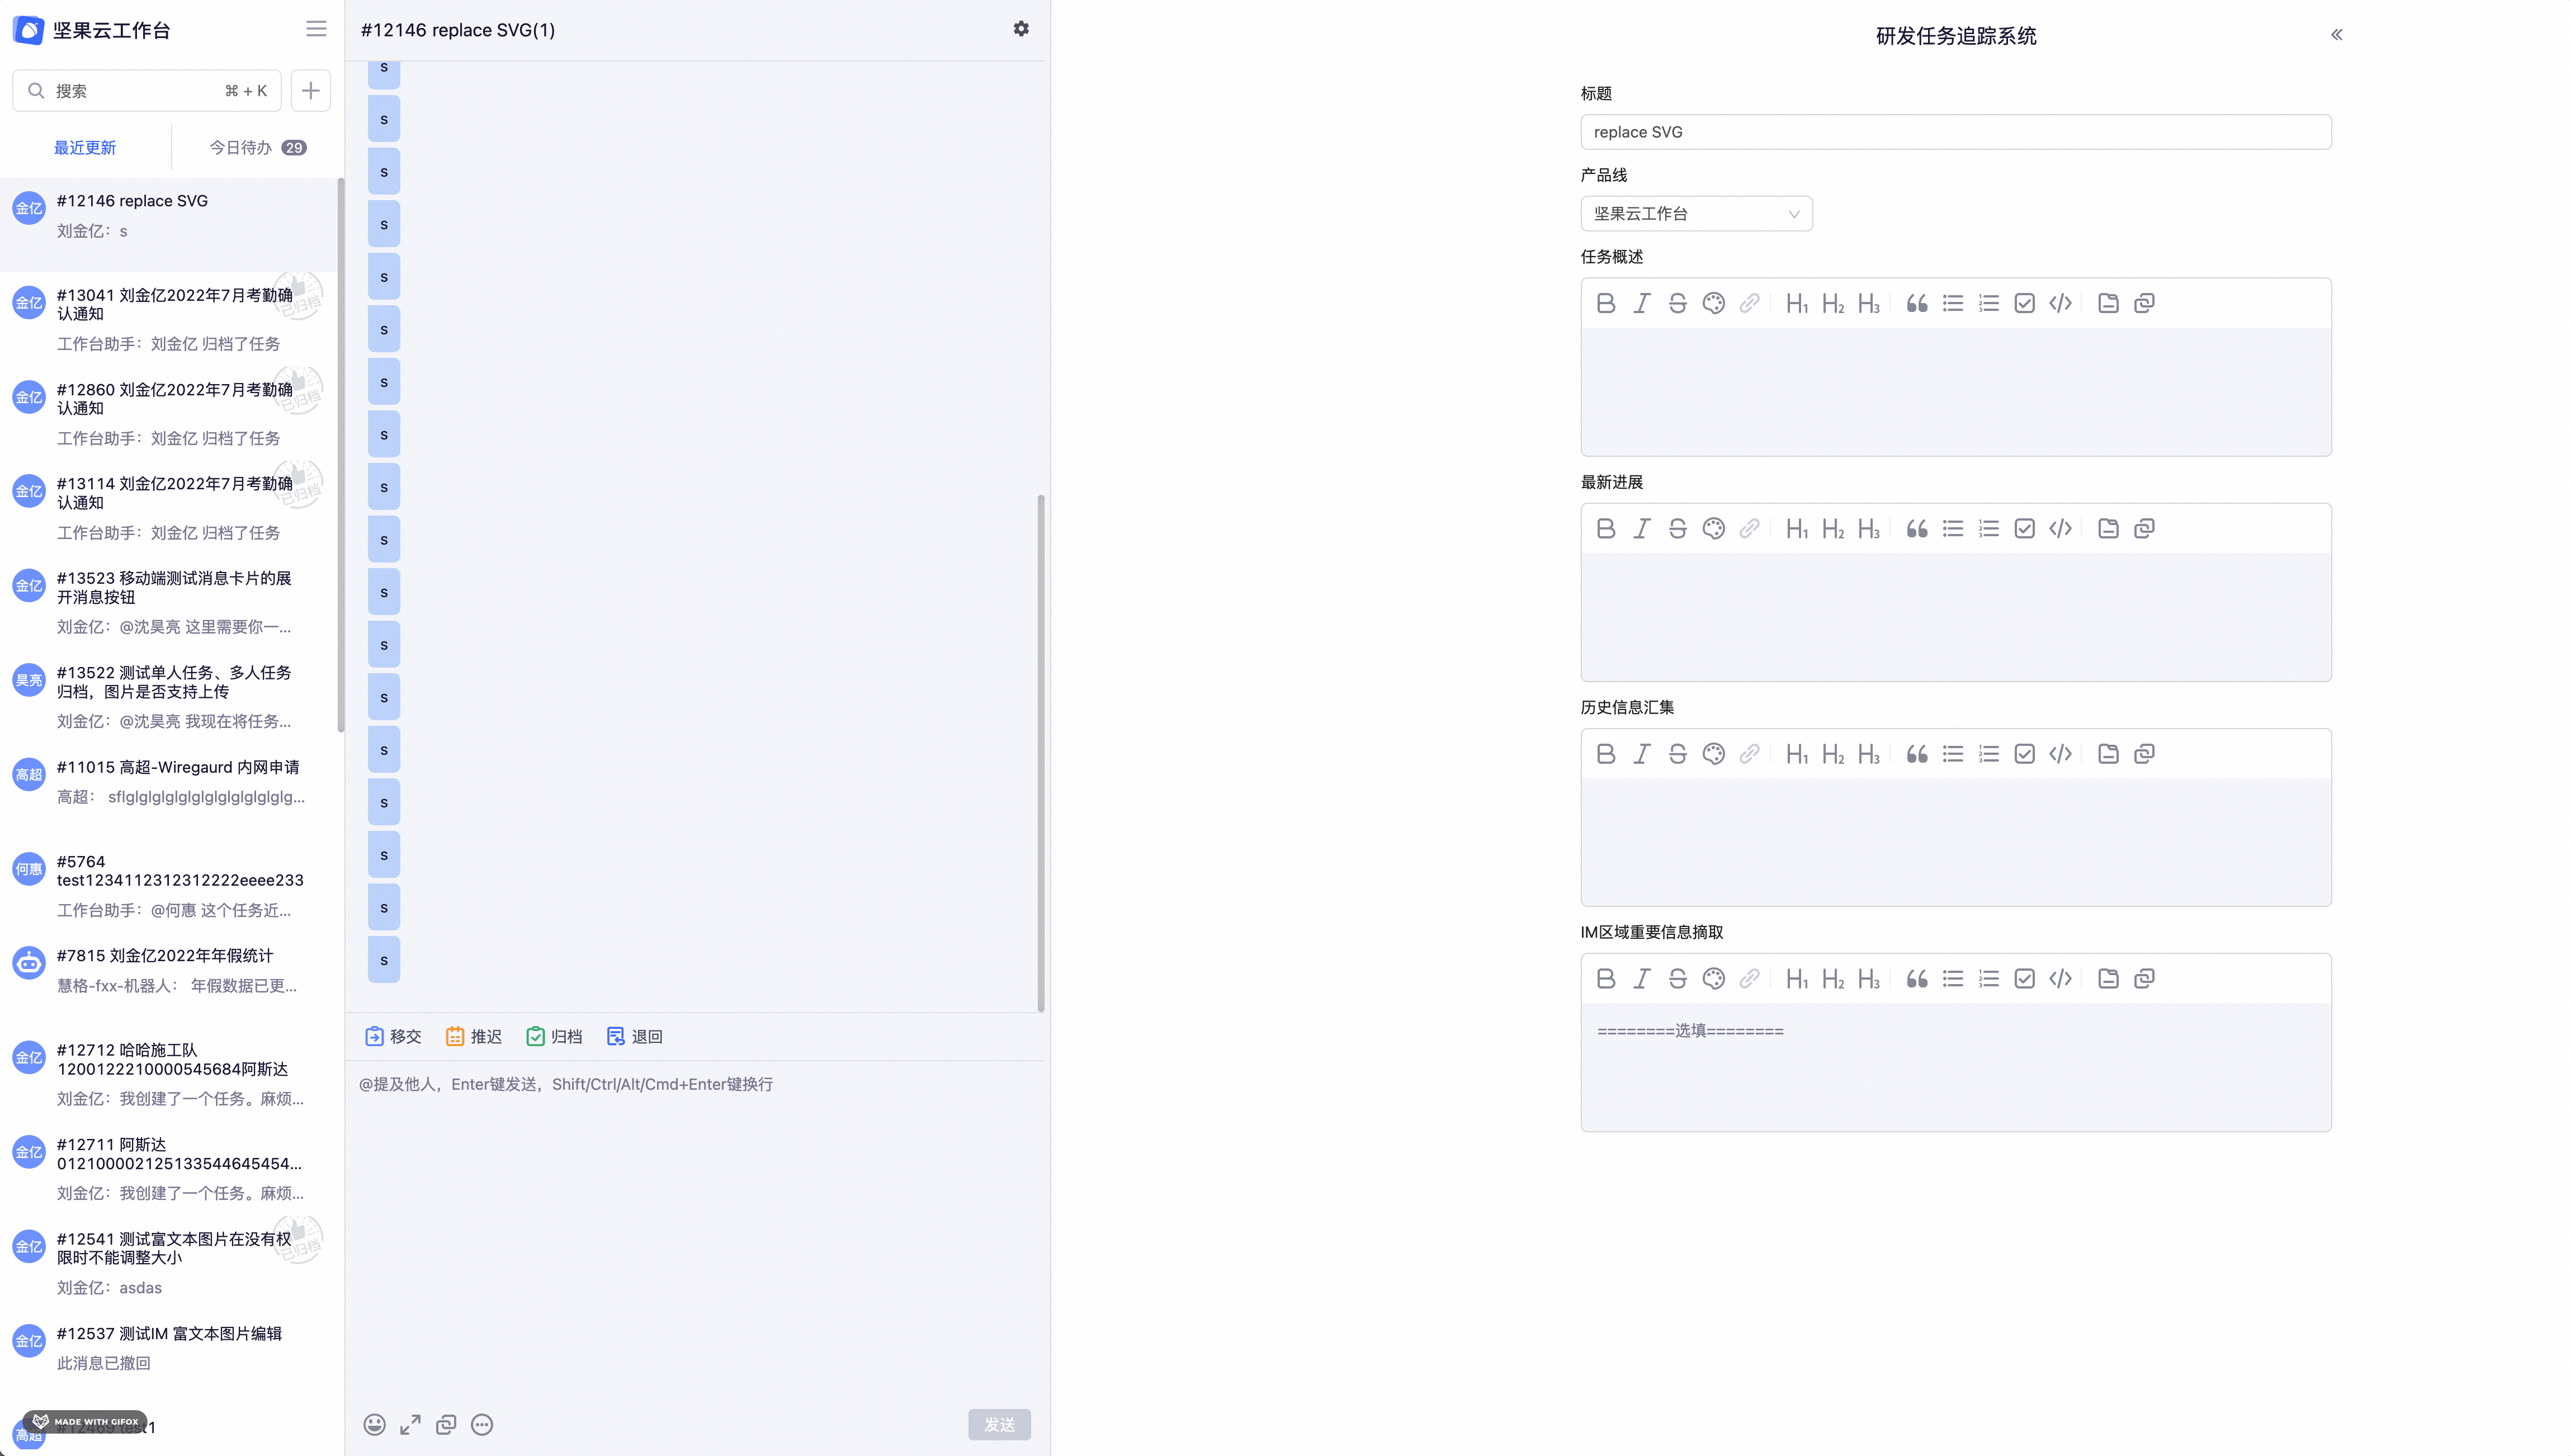Open the emoji picker in the chat input

[375, 1424]
